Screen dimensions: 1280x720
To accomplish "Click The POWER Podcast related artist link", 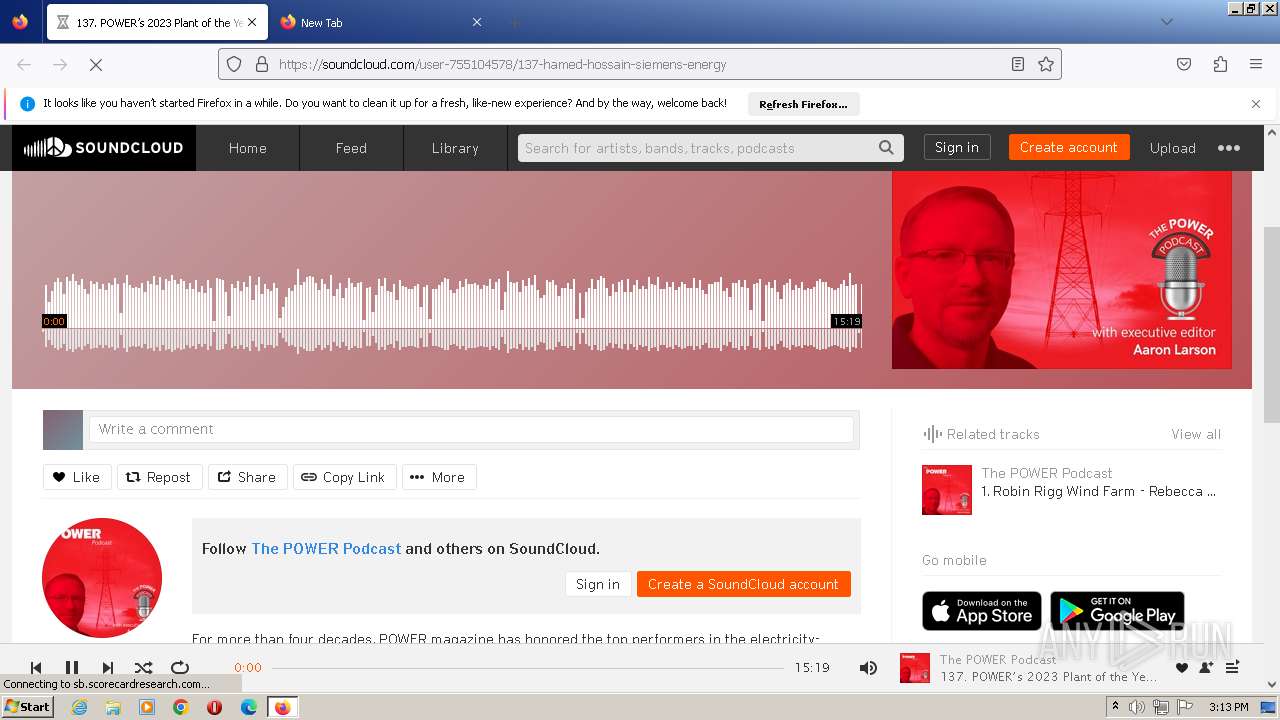I will pyautogui.click(x=1047, y=473).
